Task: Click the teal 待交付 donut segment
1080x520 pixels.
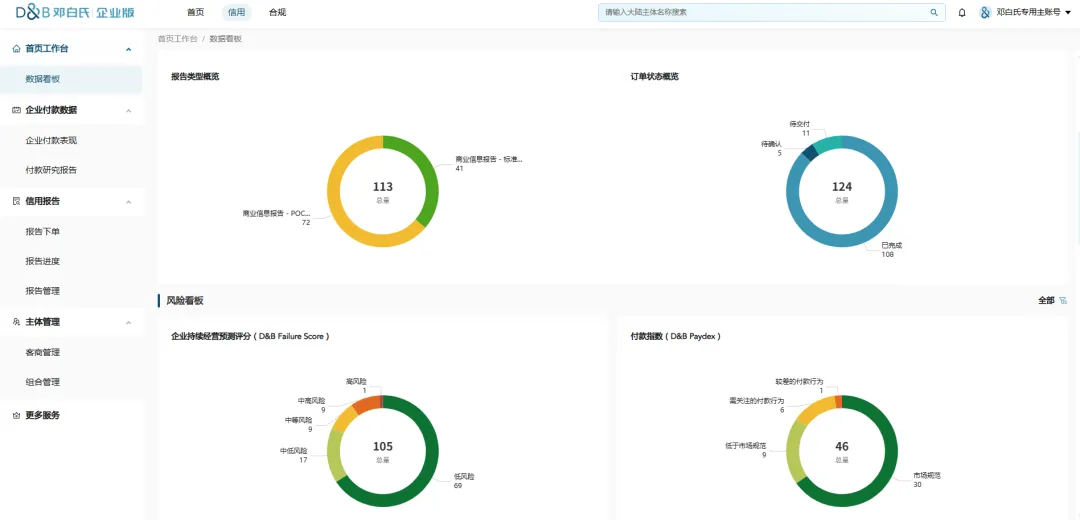Action: 829,143
